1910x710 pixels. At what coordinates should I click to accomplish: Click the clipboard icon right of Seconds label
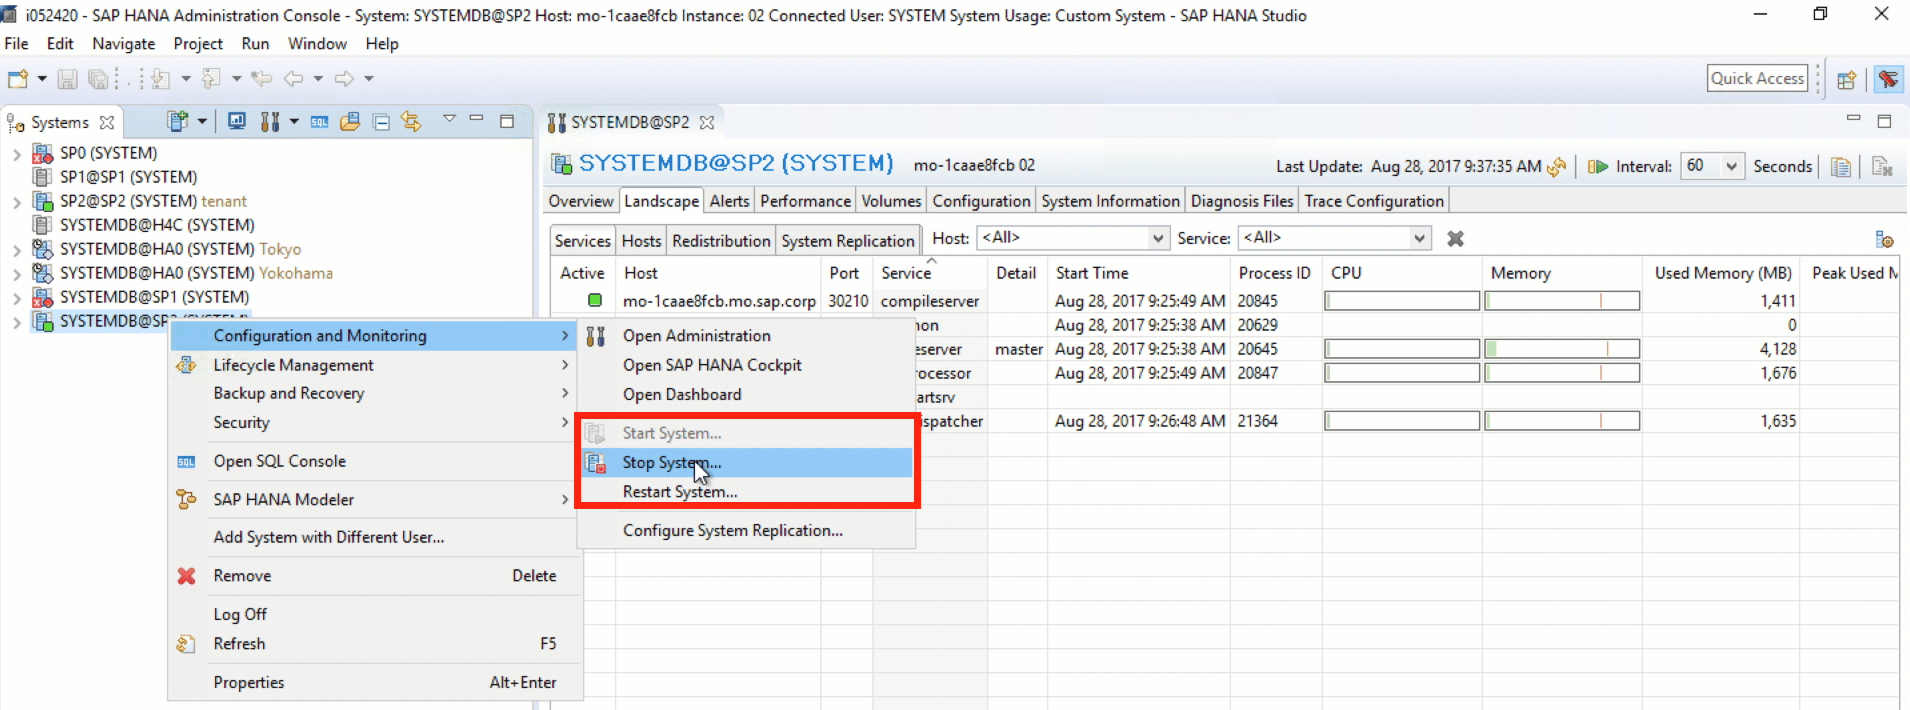click(x=1841, y=167)
